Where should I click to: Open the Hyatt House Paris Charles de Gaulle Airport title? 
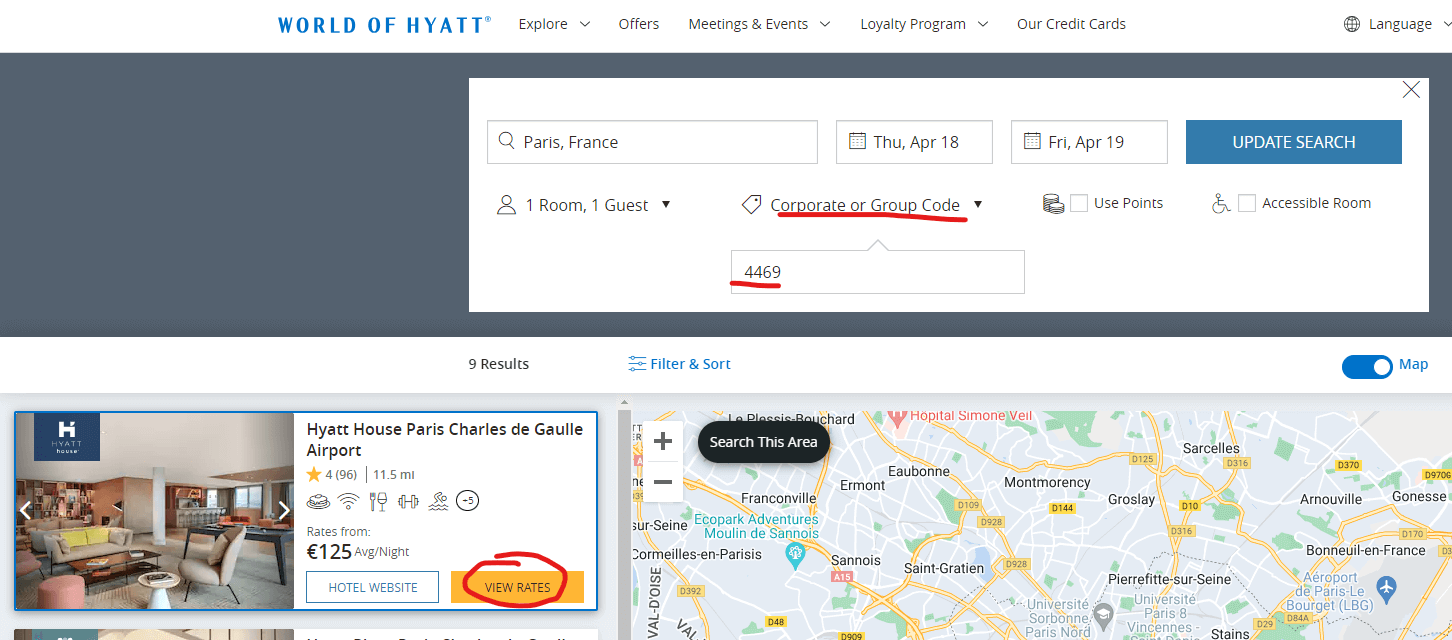[445, 440]
